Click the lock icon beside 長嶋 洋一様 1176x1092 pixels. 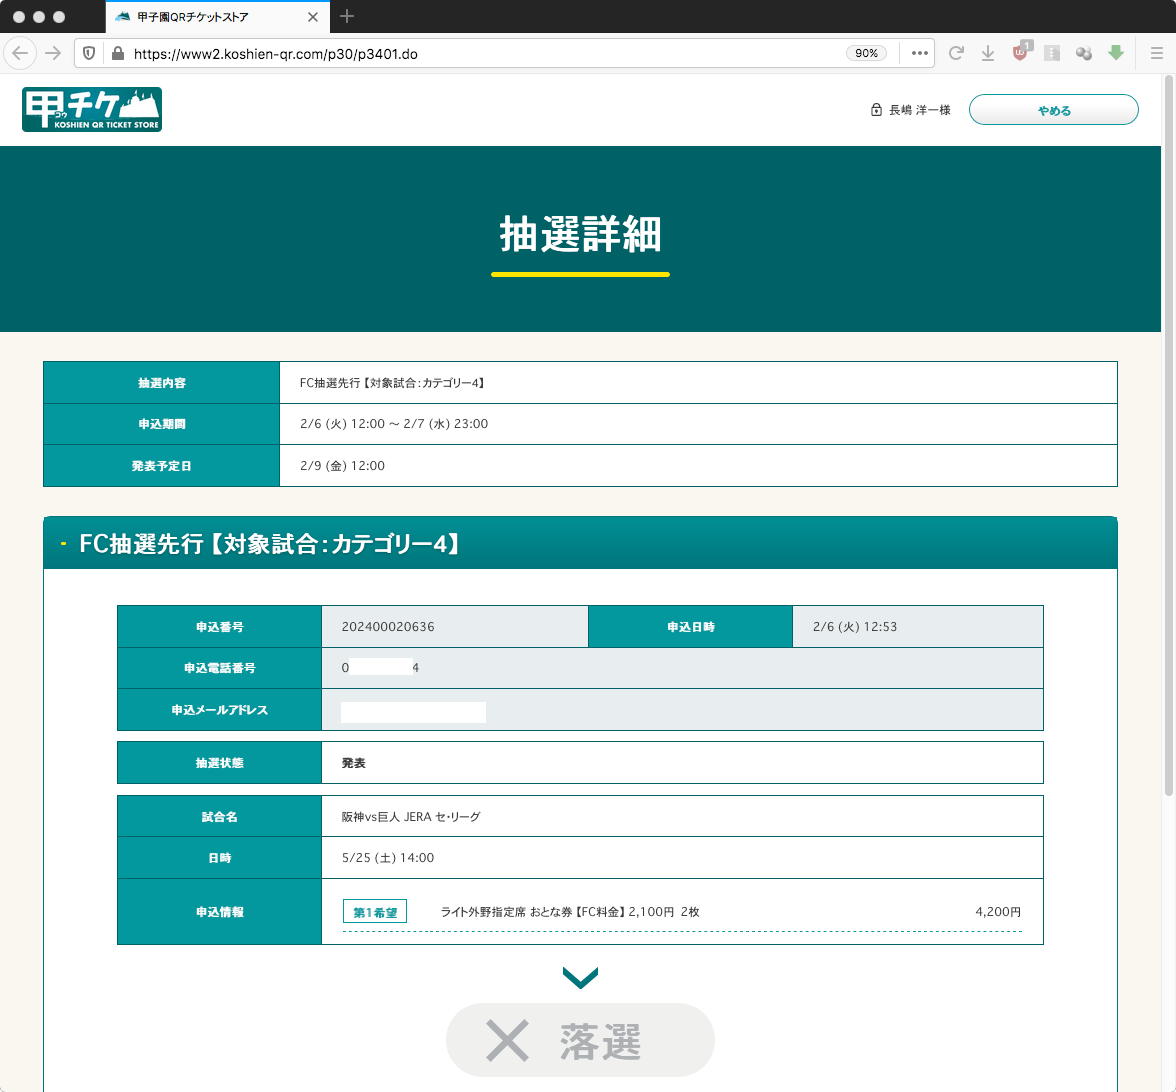(876, 110)
